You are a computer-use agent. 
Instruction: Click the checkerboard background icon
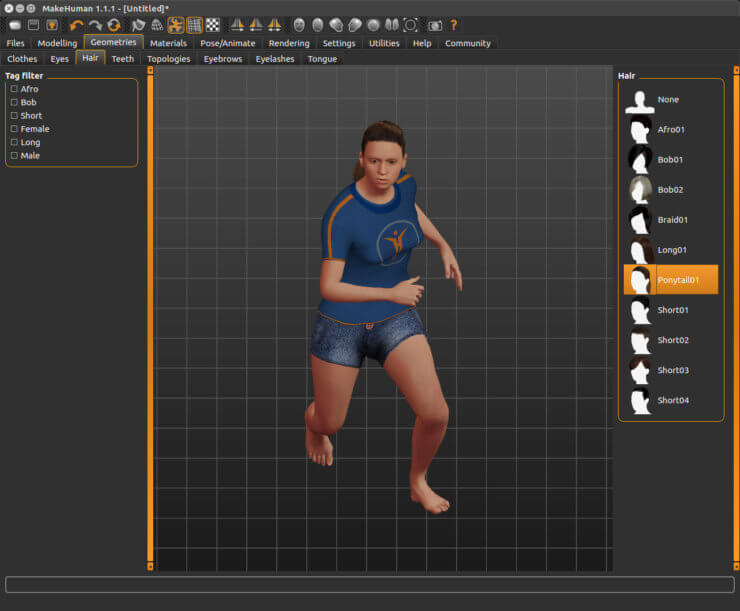212,25
